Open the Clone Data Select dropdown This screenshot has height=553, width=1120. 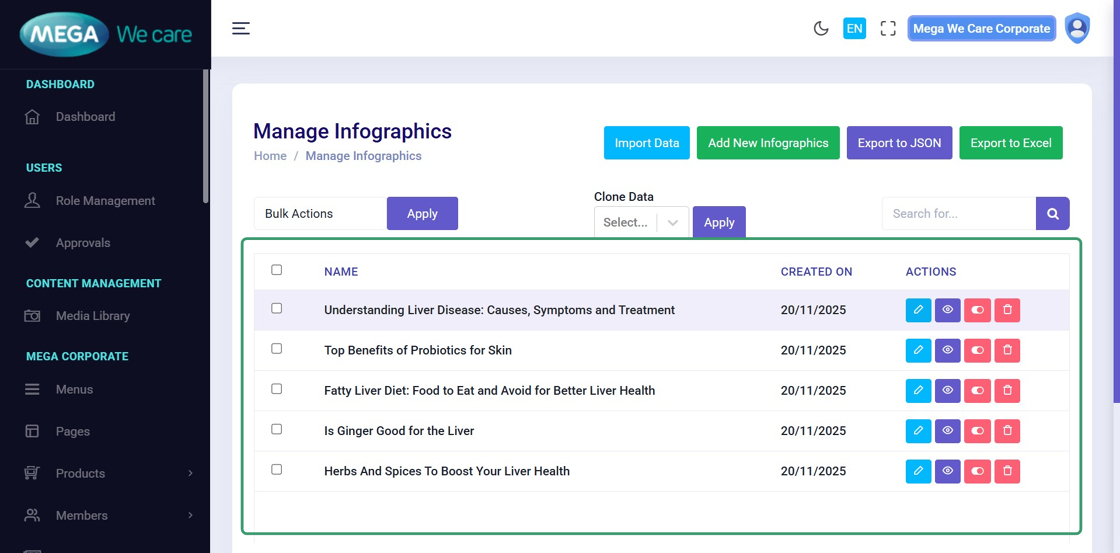tap(641, 222)
